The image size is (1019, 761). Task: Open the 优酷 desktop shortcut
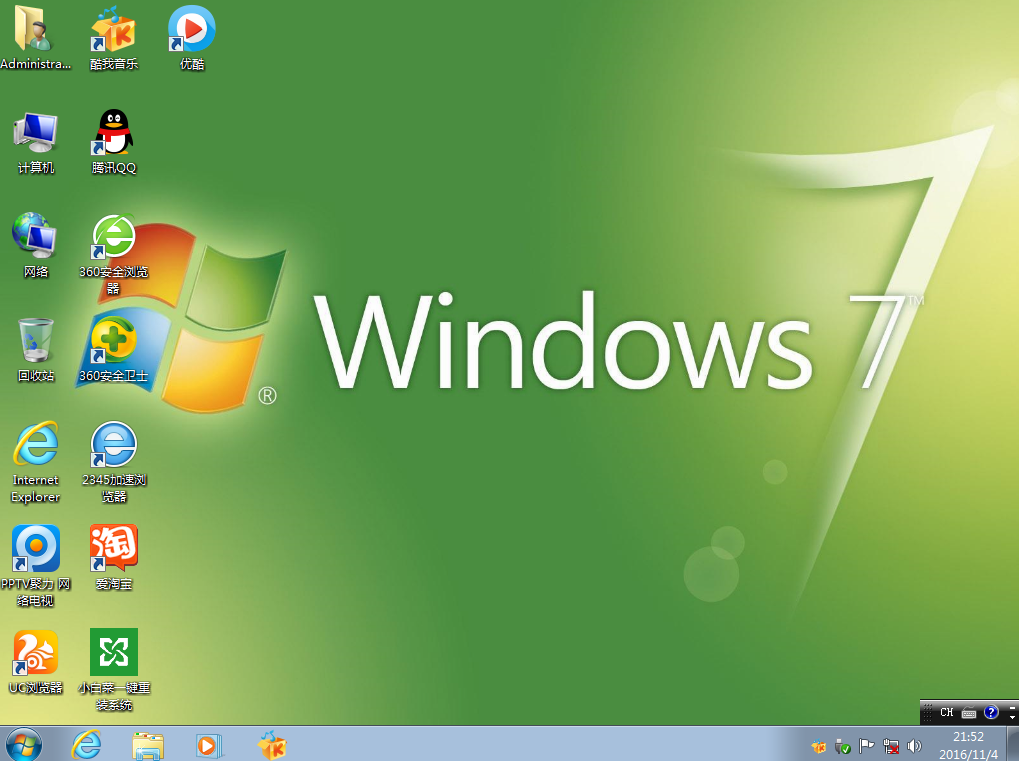[192, 37]
